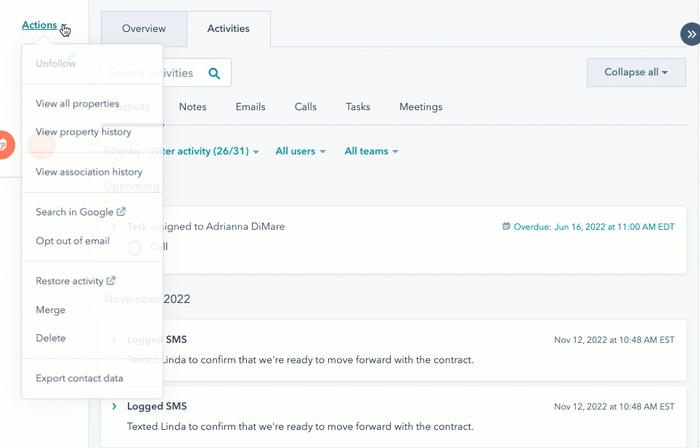Image resolution: width=700 pixels, height=448 pixels.
Task: Open the All teams filter dropdown
Action: click(371, 151)
